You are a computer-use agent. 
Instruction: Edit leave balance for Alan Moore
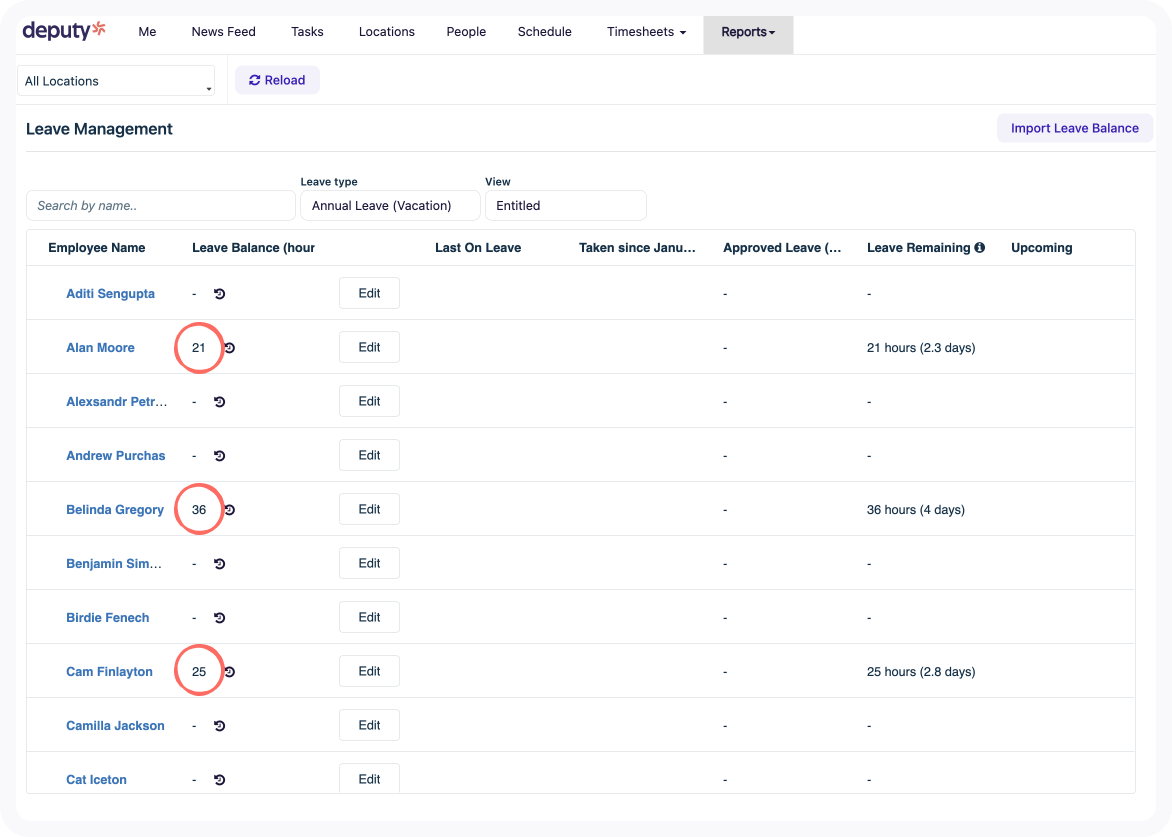(369, 347)
